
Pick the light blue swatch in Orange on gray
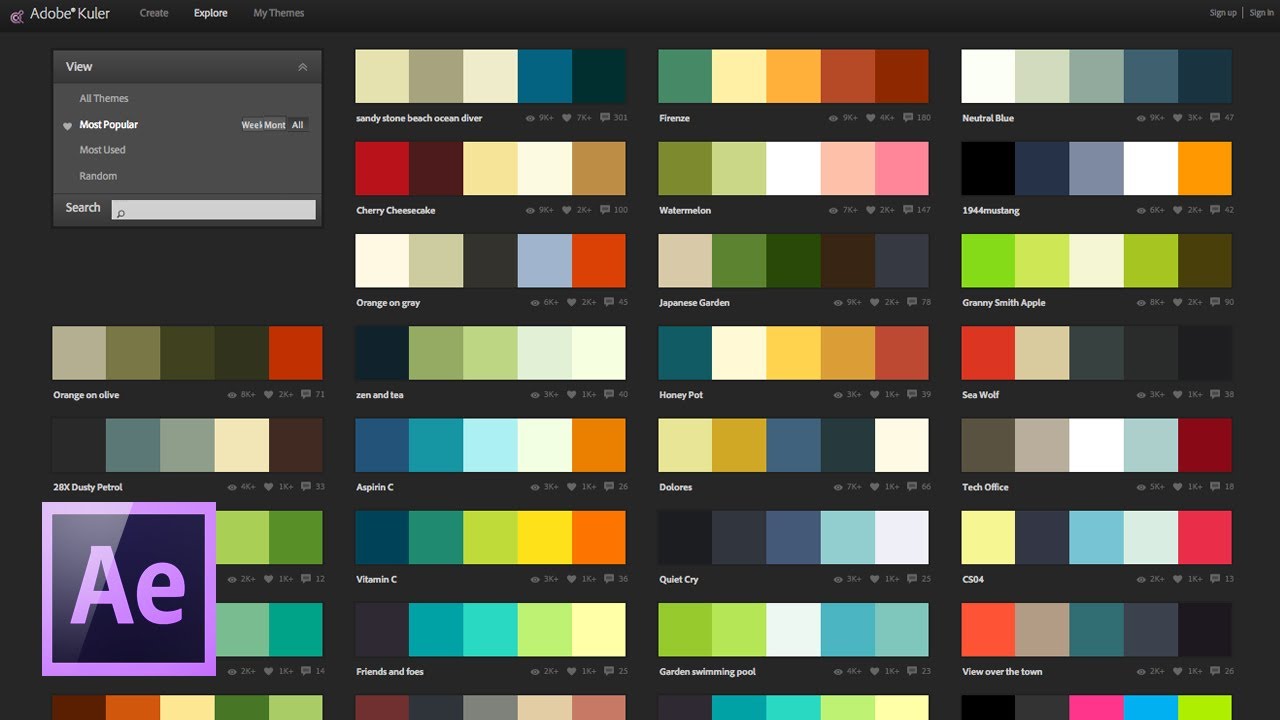(545, 260)
